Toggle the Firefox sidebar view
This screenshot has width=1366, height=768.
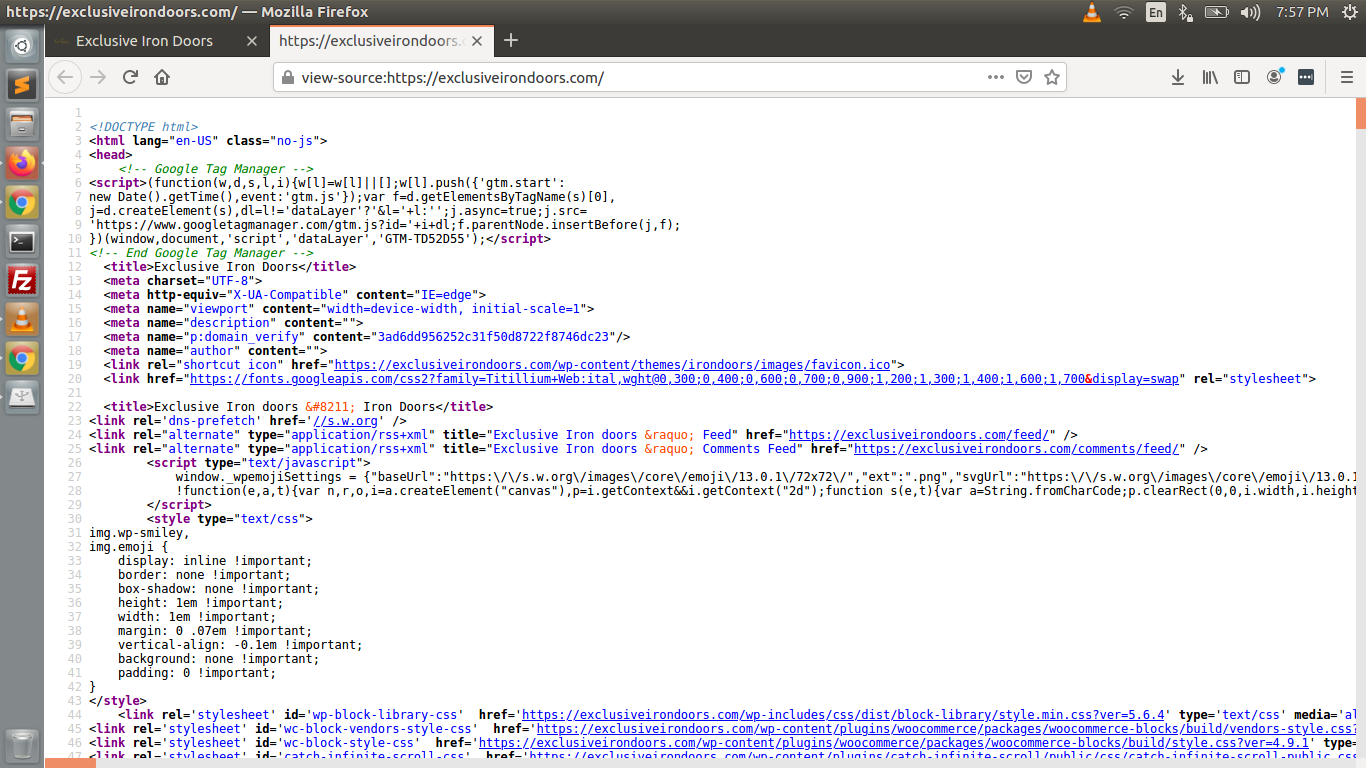(1242, 77)
